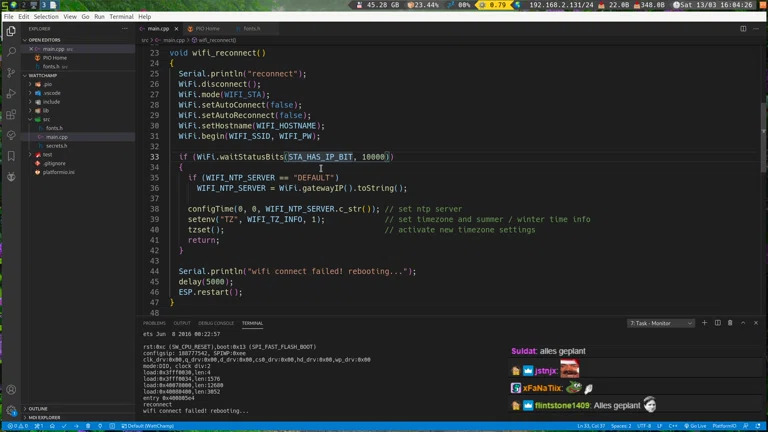
Task: Add a new terminal with plus icon
Action: pyautogui.click(x=704, y=323)
